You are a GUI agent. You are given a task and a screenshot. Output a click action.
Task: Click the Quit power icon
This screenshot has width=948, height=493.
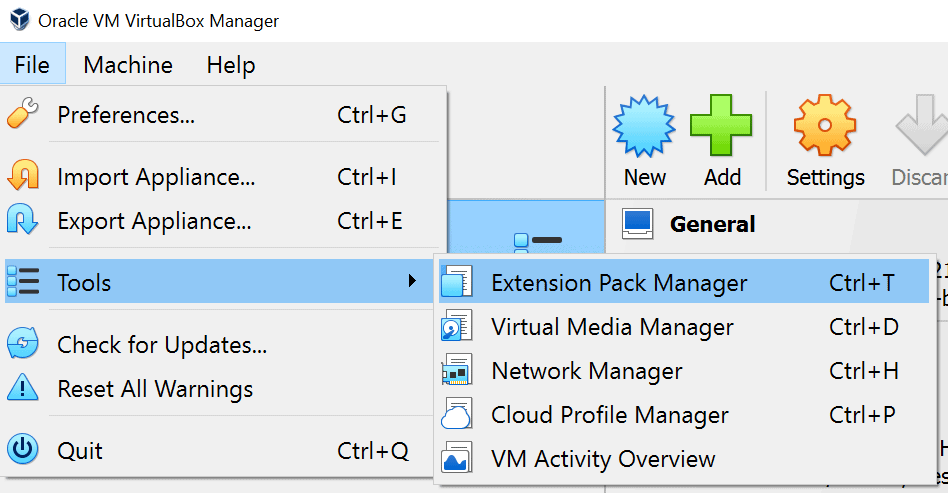tap(22, 451)
